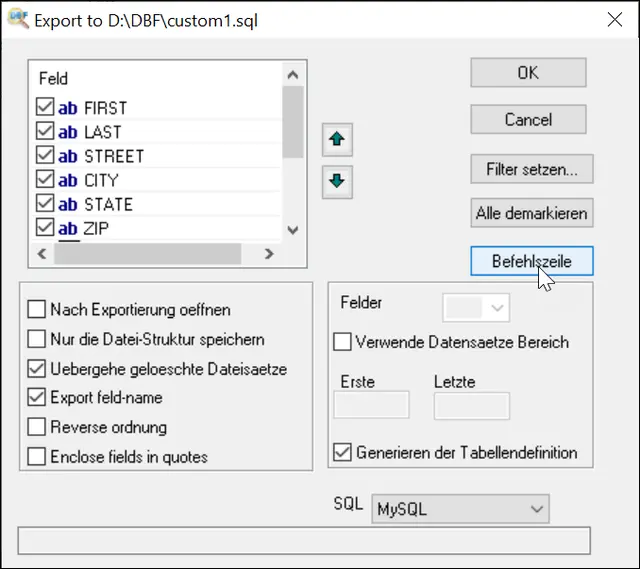Click the Letzte input field
The width and height of the screenshot is (640, 569).
click(472, 406)
